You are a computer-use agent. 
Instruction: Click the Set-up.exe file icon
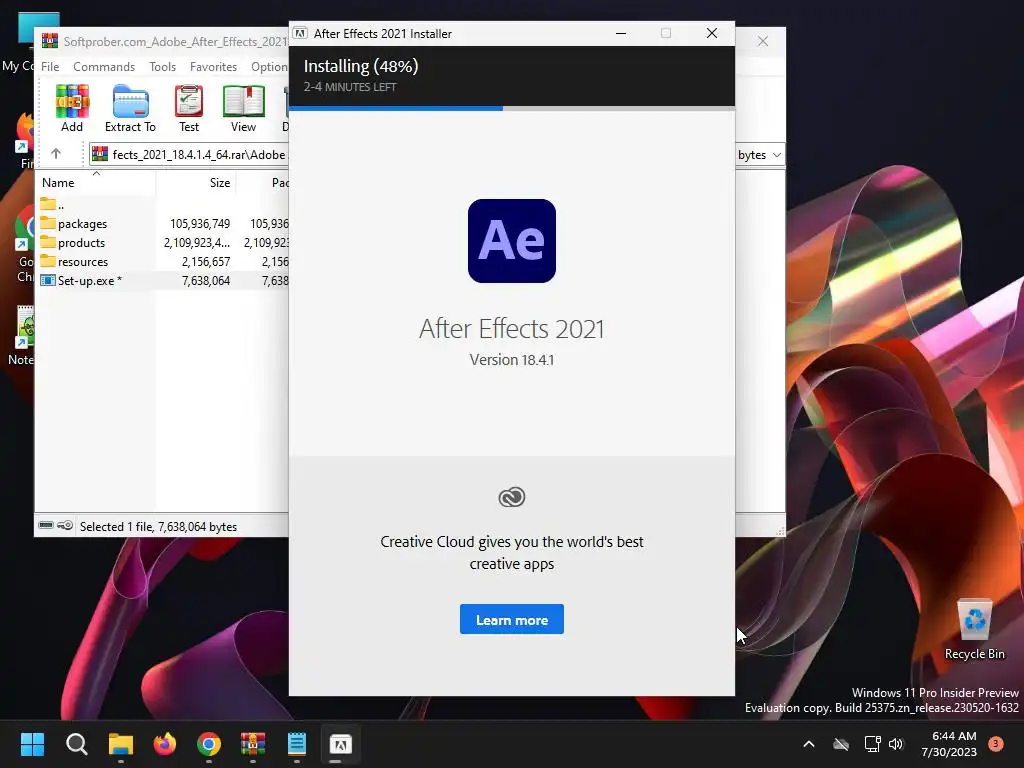(x=48, y=281)
